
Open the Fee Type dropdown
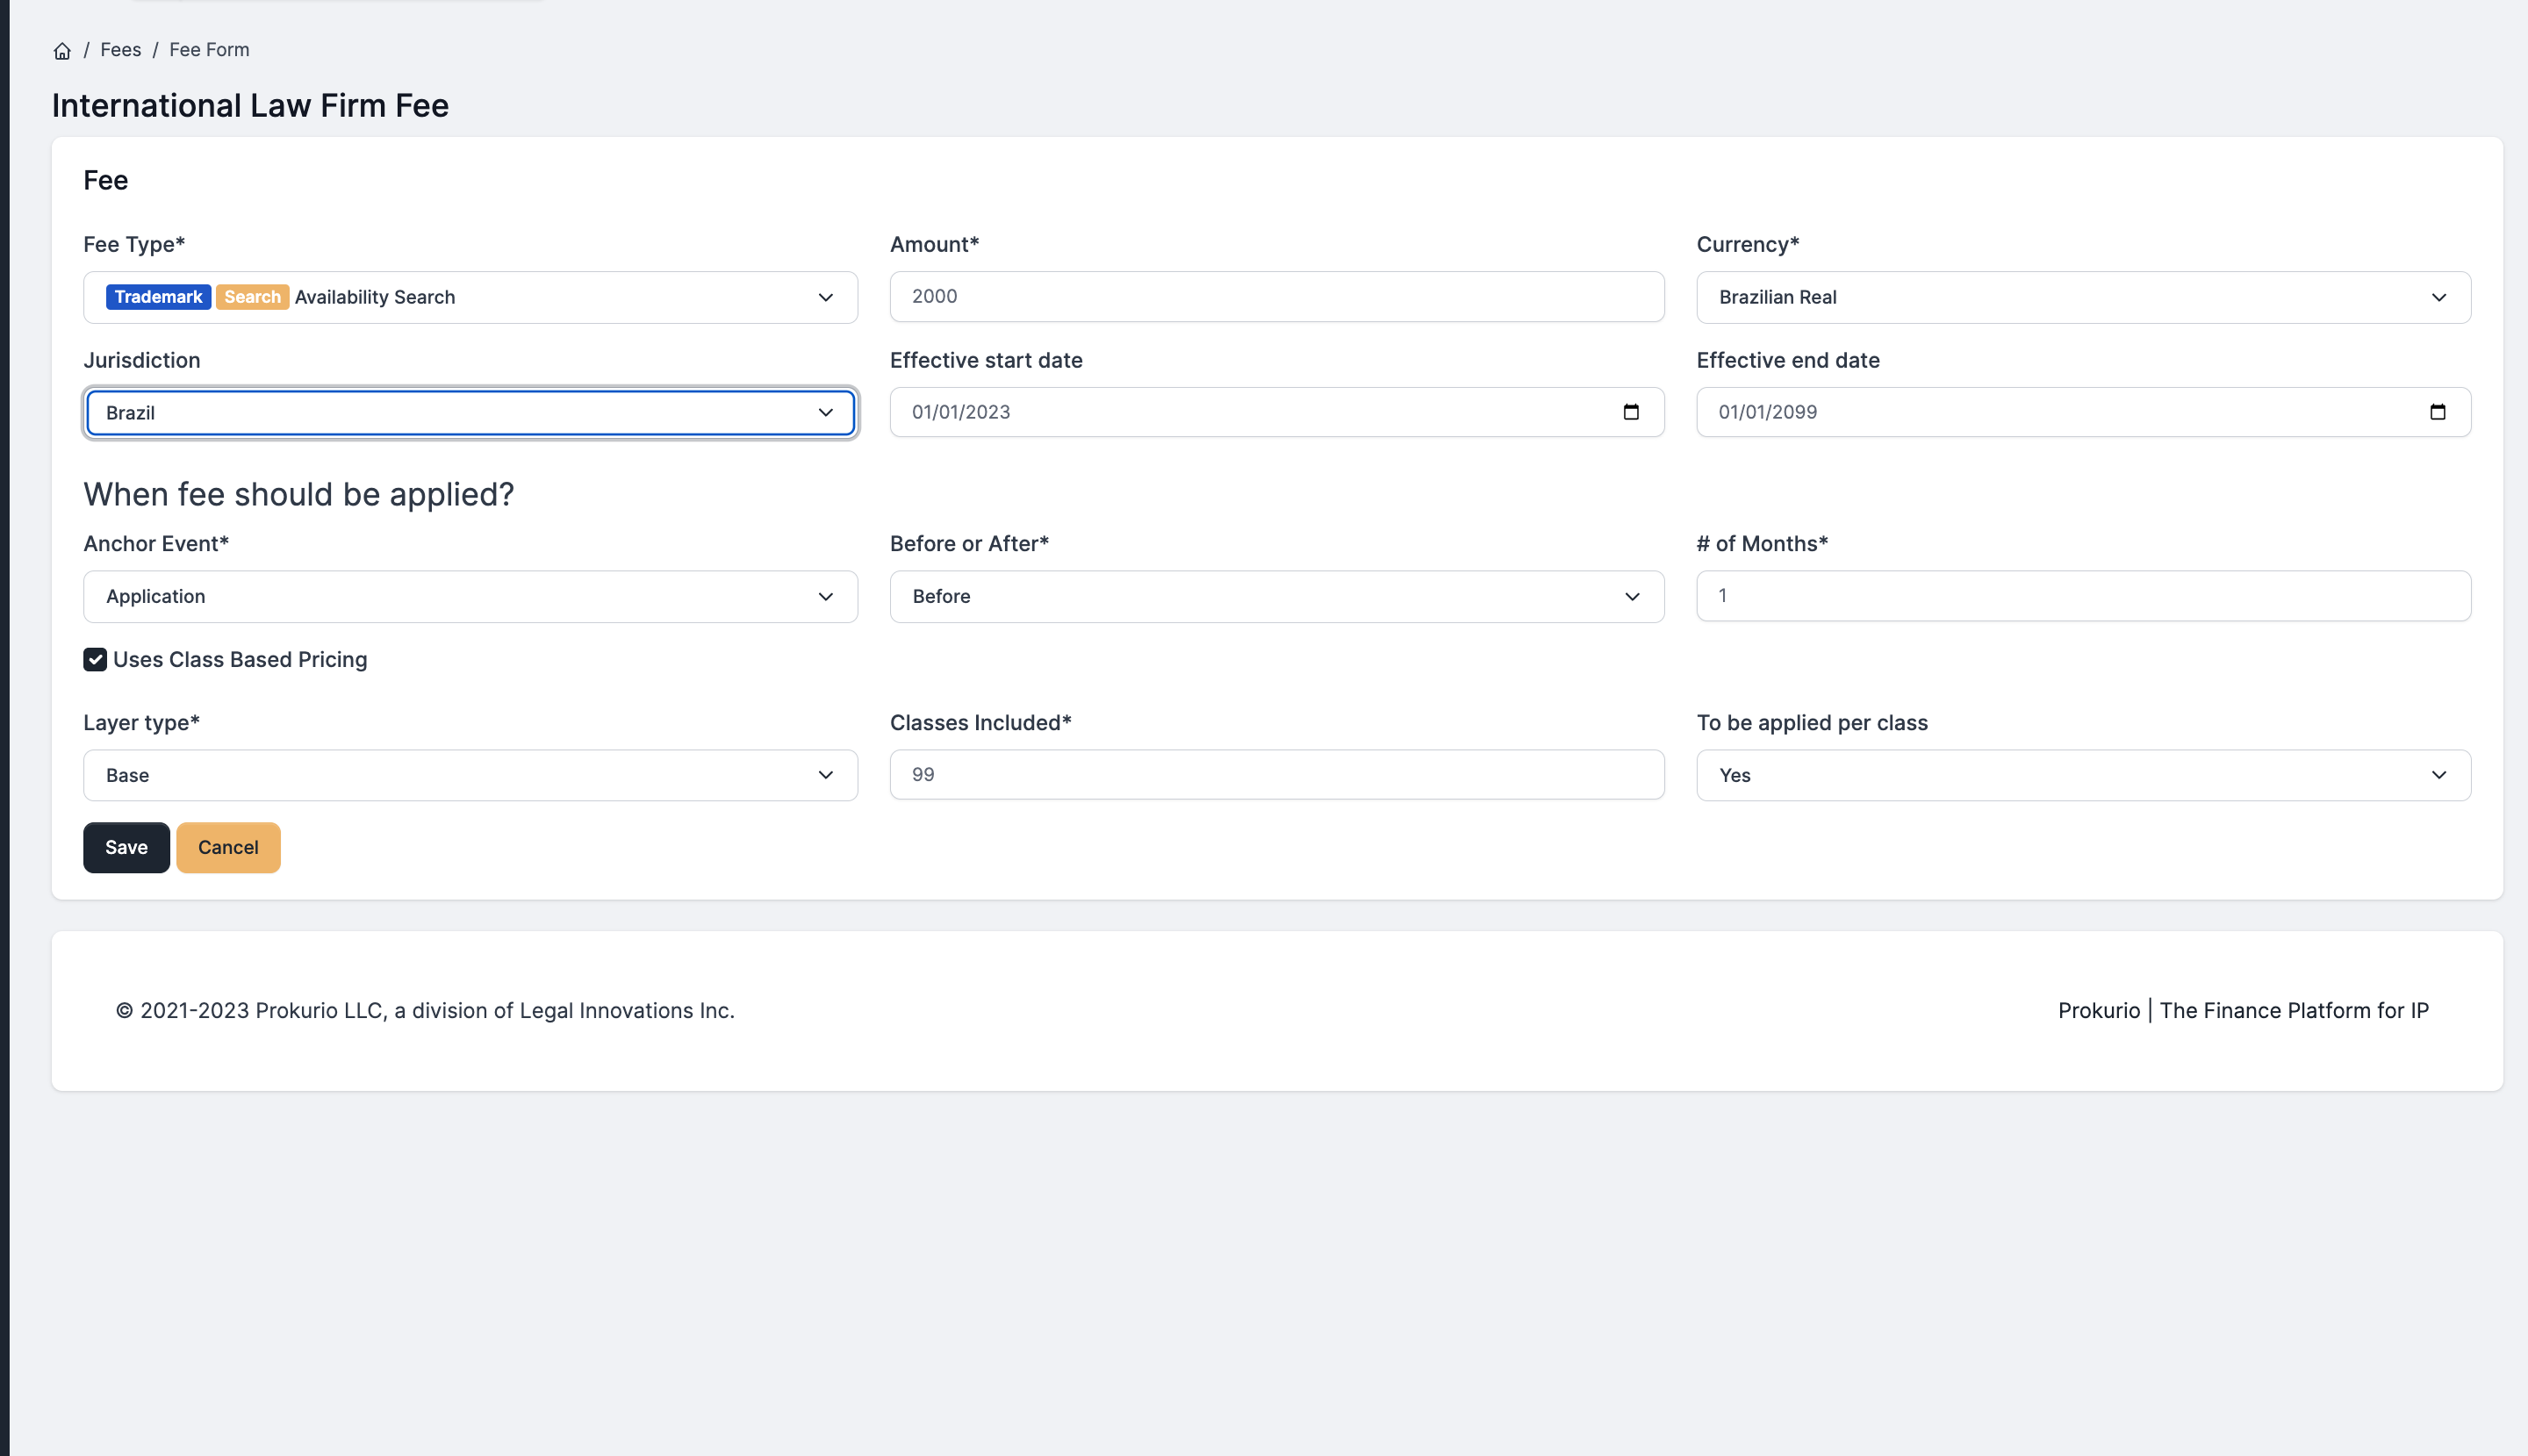click(x=470, y=297)
